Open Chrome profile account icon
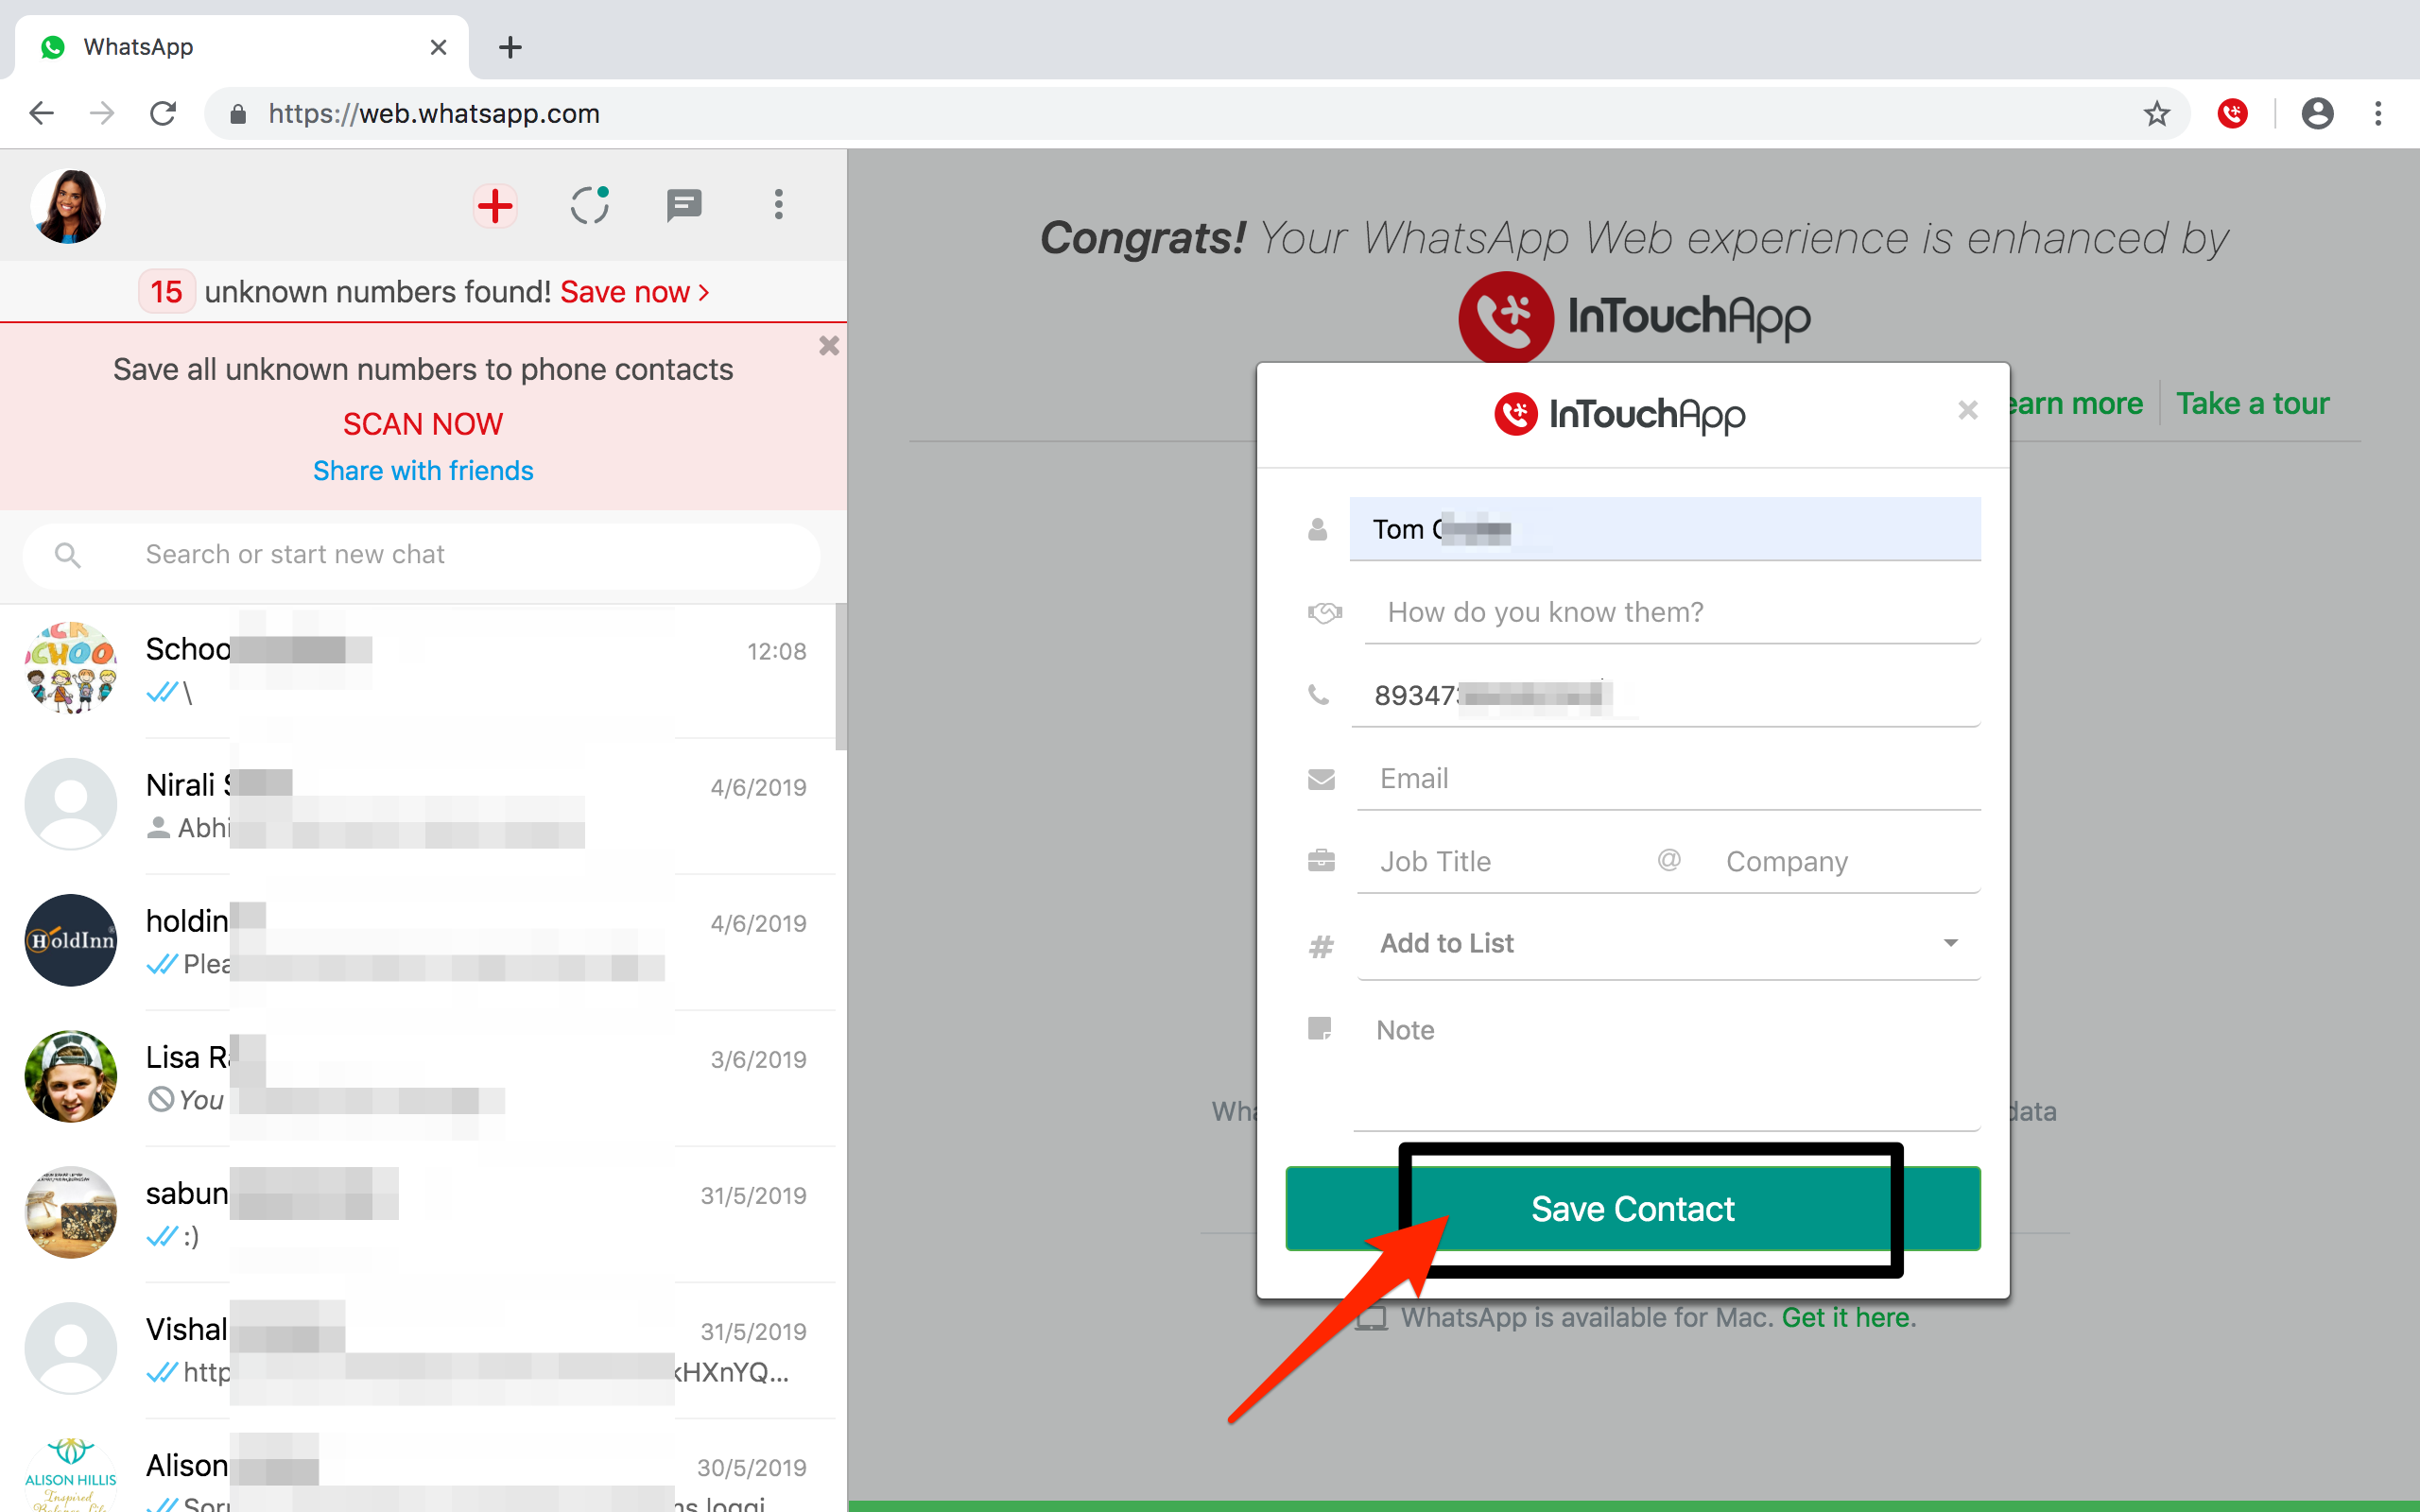This screenshot has height=1512, width=2420. click(2317, 113)
